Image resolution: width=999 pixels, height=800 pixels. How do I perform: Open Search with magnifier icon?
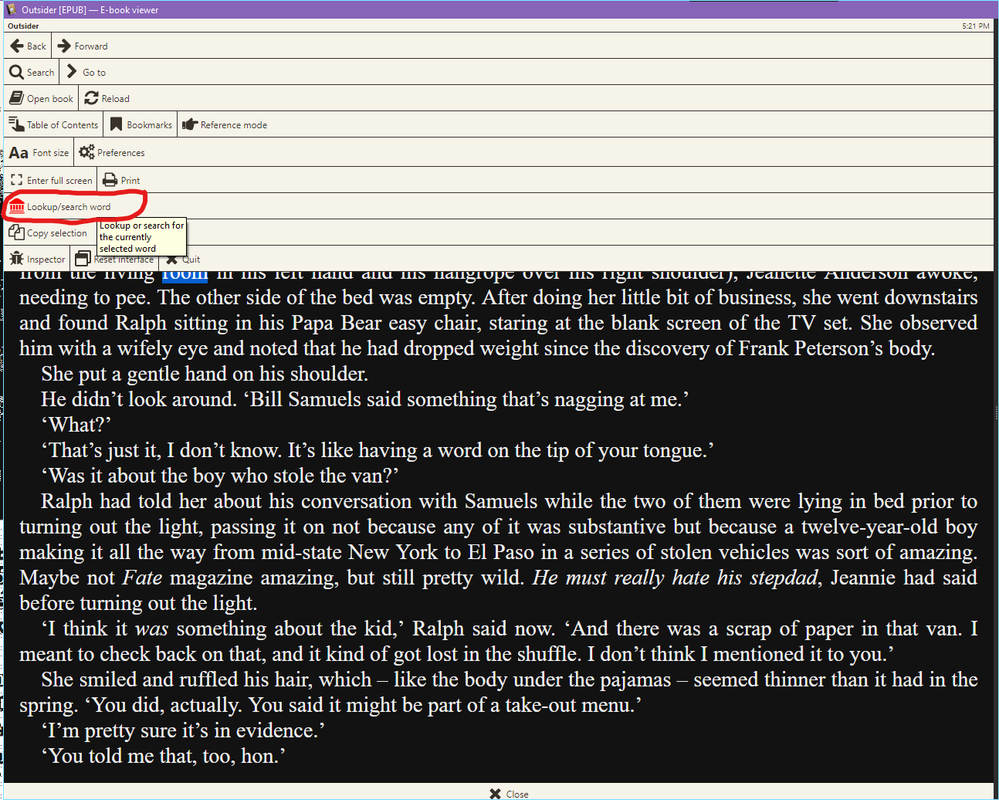32,72
